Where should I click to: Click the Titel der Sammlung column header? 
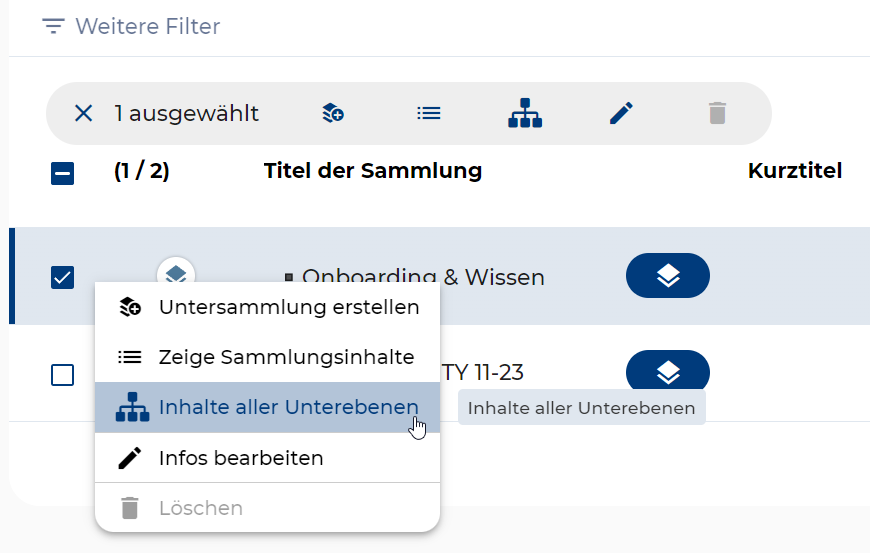click(372, 171)
